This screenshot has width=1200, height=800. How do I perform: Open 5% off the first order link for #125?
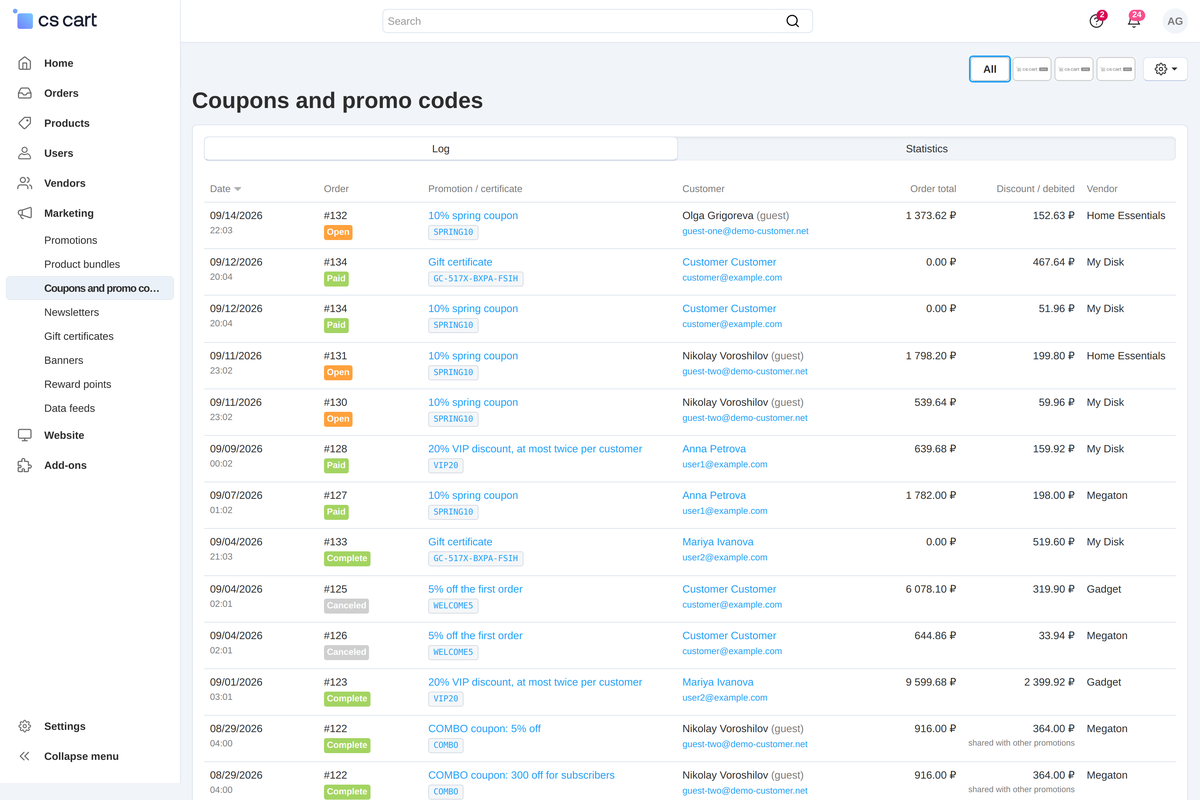475,589
